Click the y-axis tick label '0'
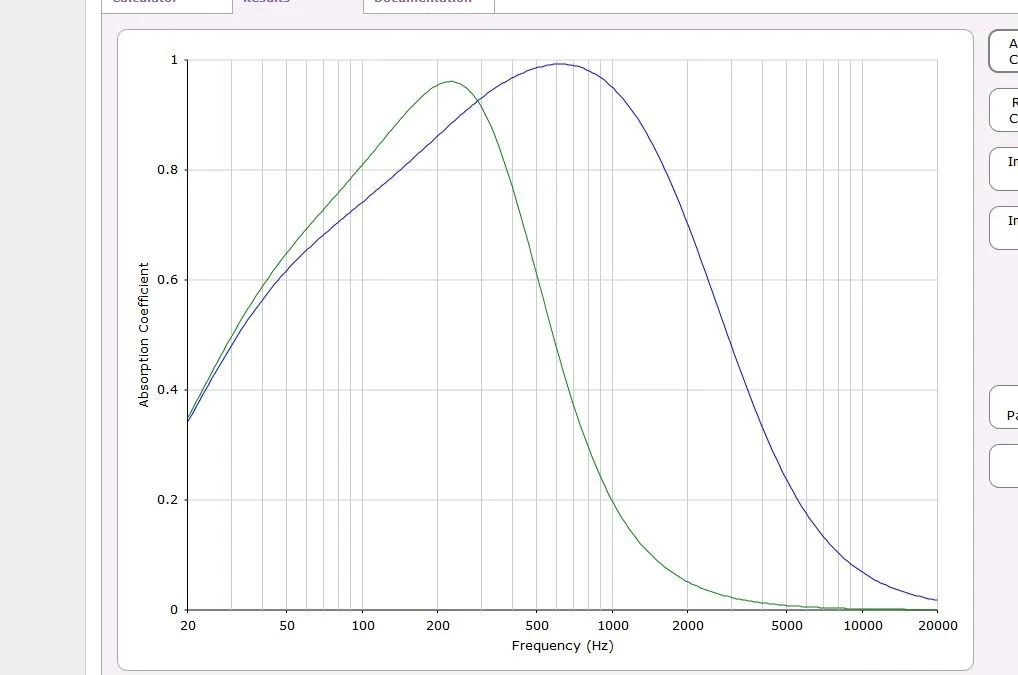The height and width of the screenshot is (675, 1018). [x=174, y=610]
